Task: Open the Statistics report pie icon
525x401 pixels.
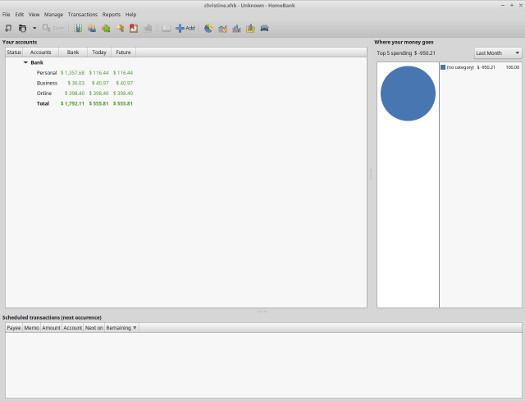Action: pyautogui.click(x=208, y=28)
